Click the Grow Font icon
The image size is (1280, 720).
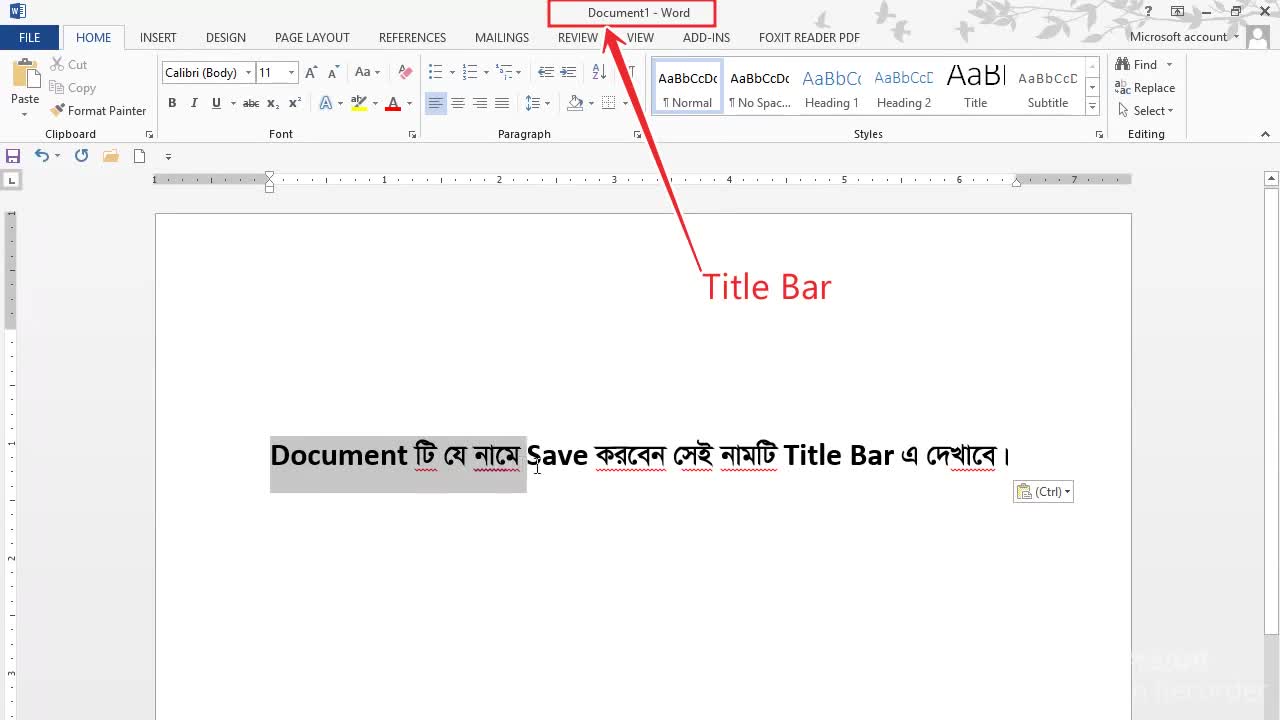[311, 73]
